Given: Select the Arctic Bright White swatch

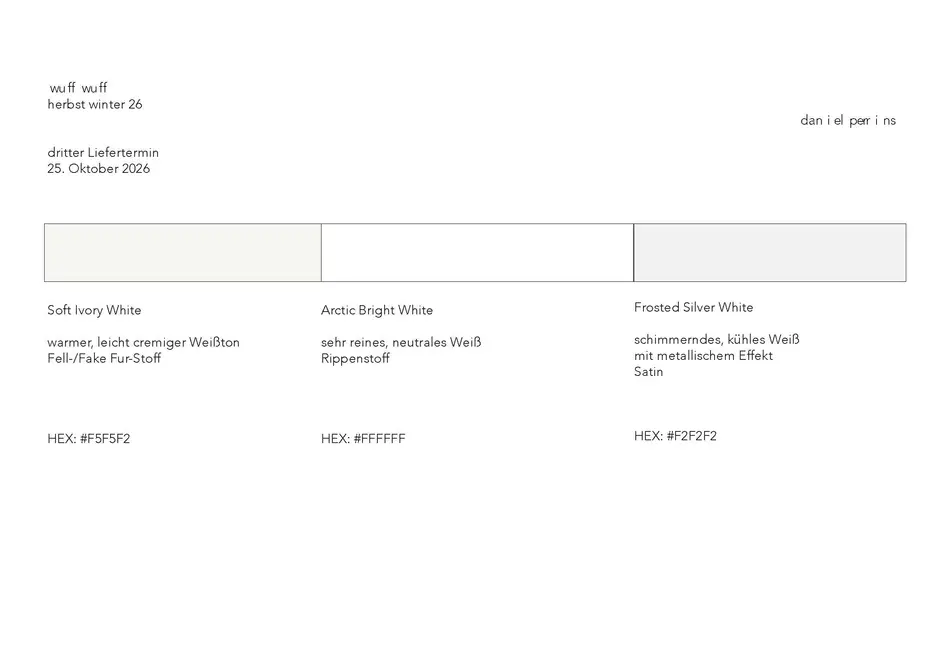Looking at the screenshot, I should pyautogui.click(x=477, y=252).
